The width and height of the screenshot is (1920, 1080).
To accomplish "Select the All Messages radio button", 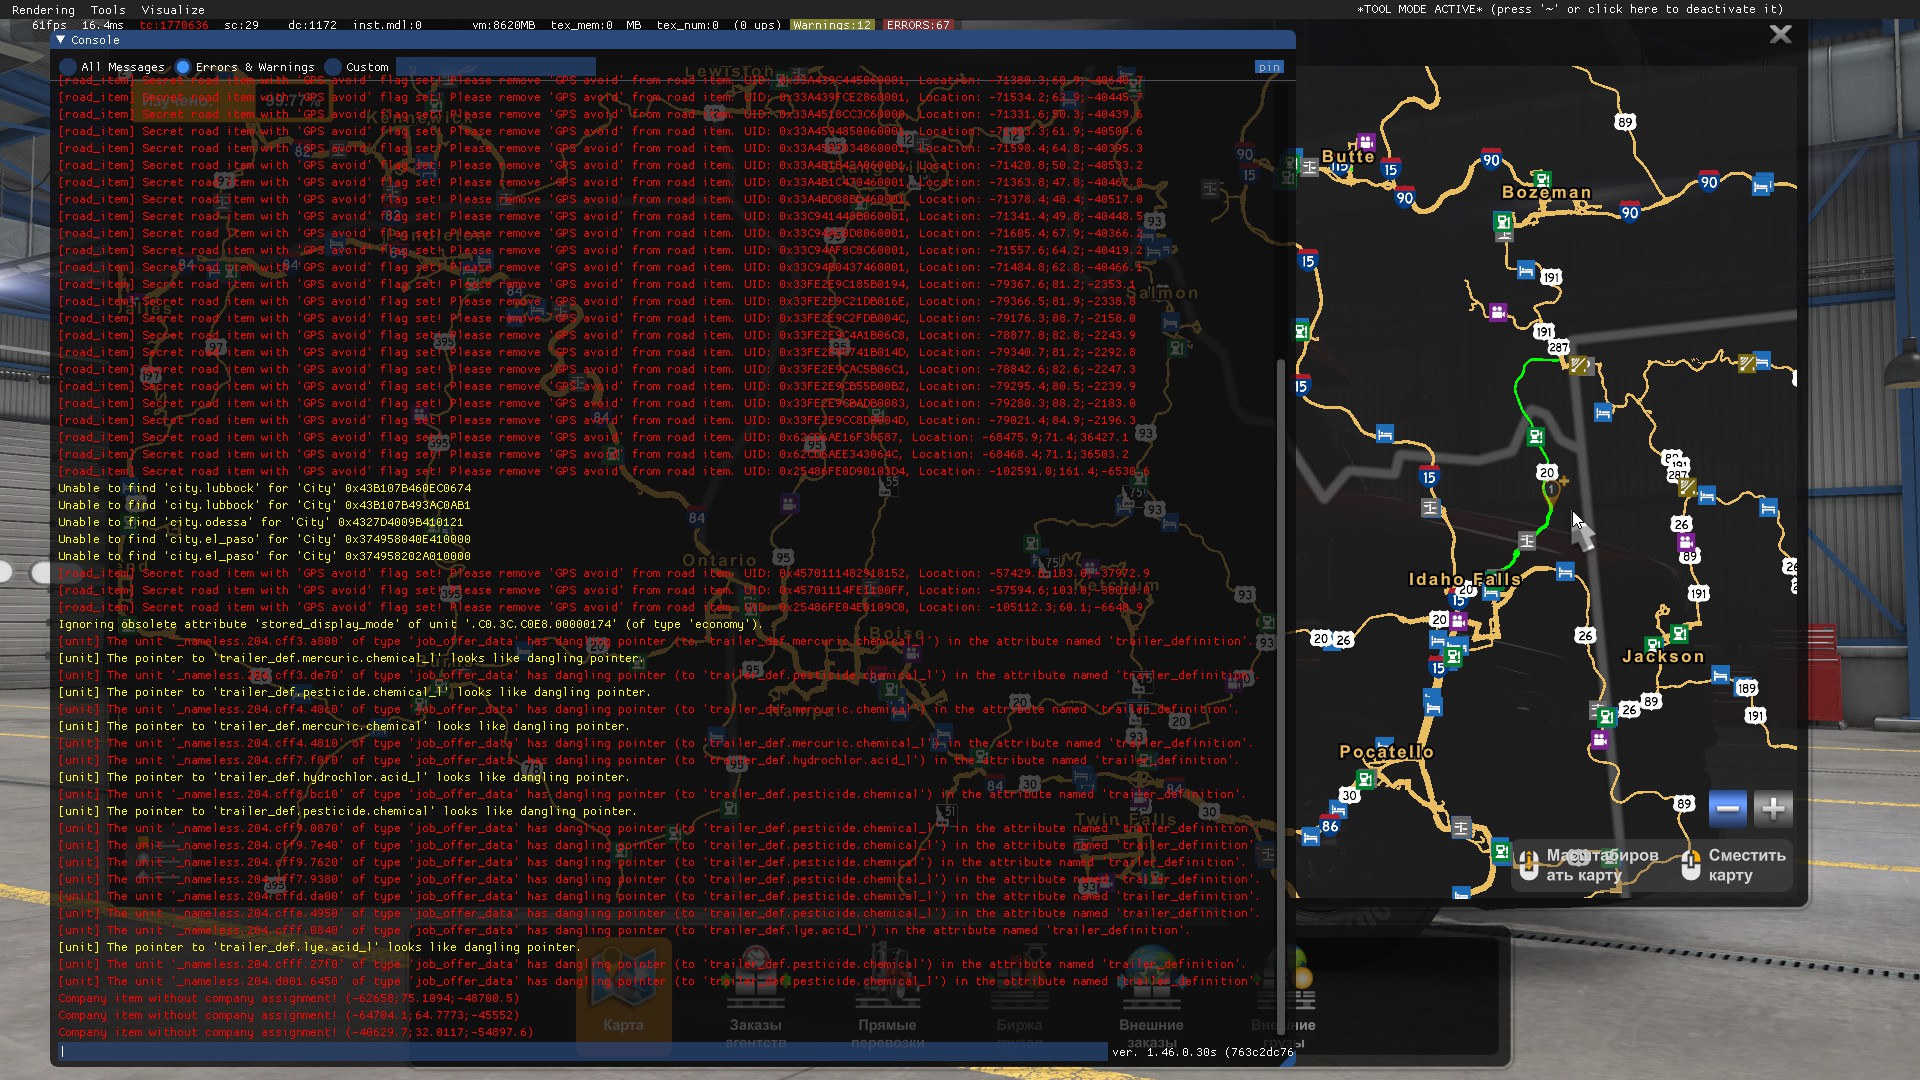I will (68, 67).
